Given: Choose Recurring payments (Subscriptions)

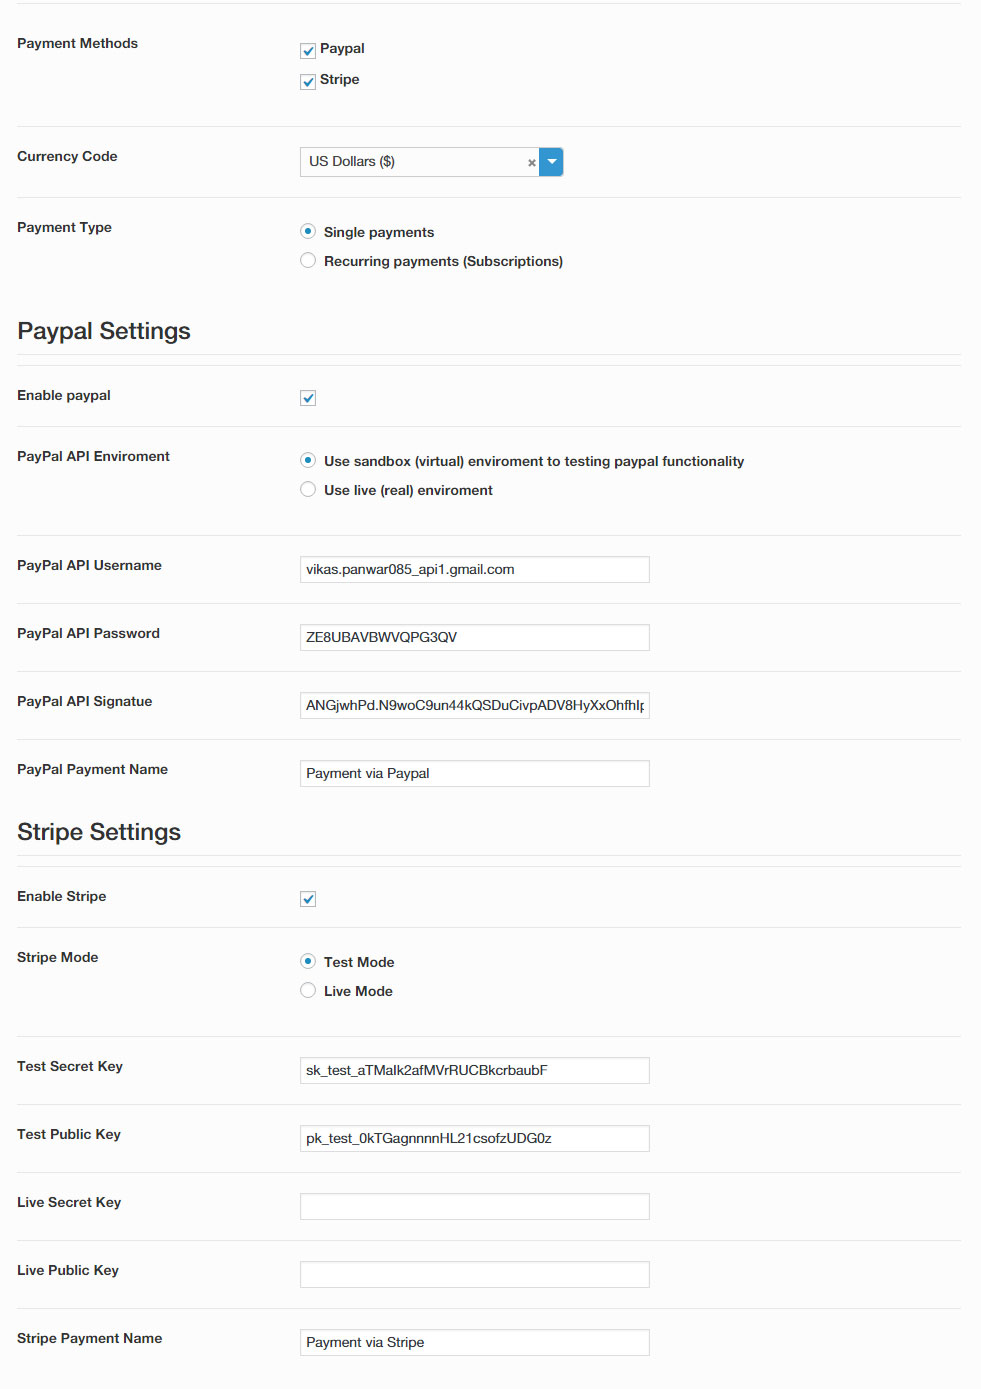Looking at the screenshot, I should coord(308,260).
